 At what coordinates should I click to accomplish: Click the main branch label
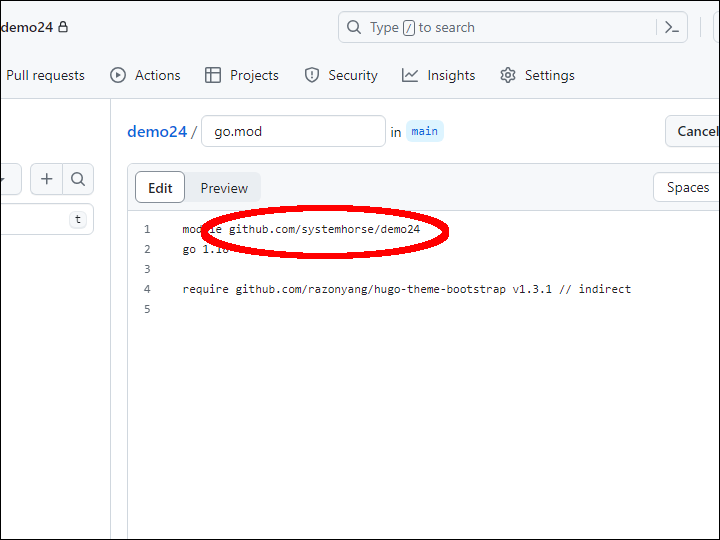point(425,131)
